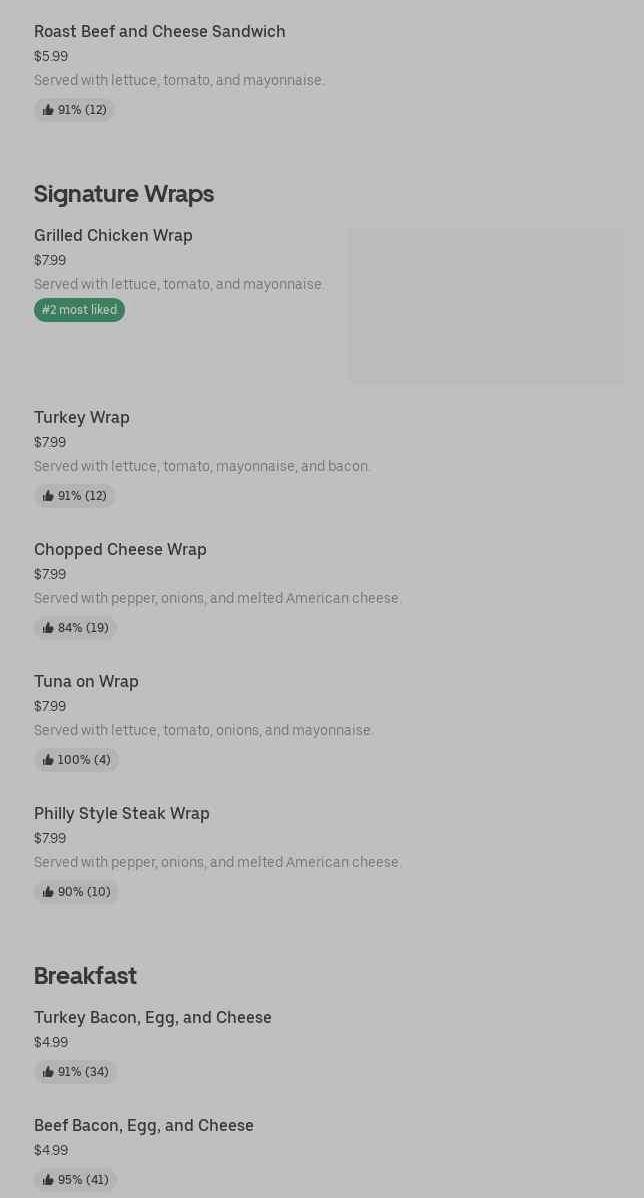Click thumbs-up icon under Roast Beef and Cheese Sandwich

point(48,110)
